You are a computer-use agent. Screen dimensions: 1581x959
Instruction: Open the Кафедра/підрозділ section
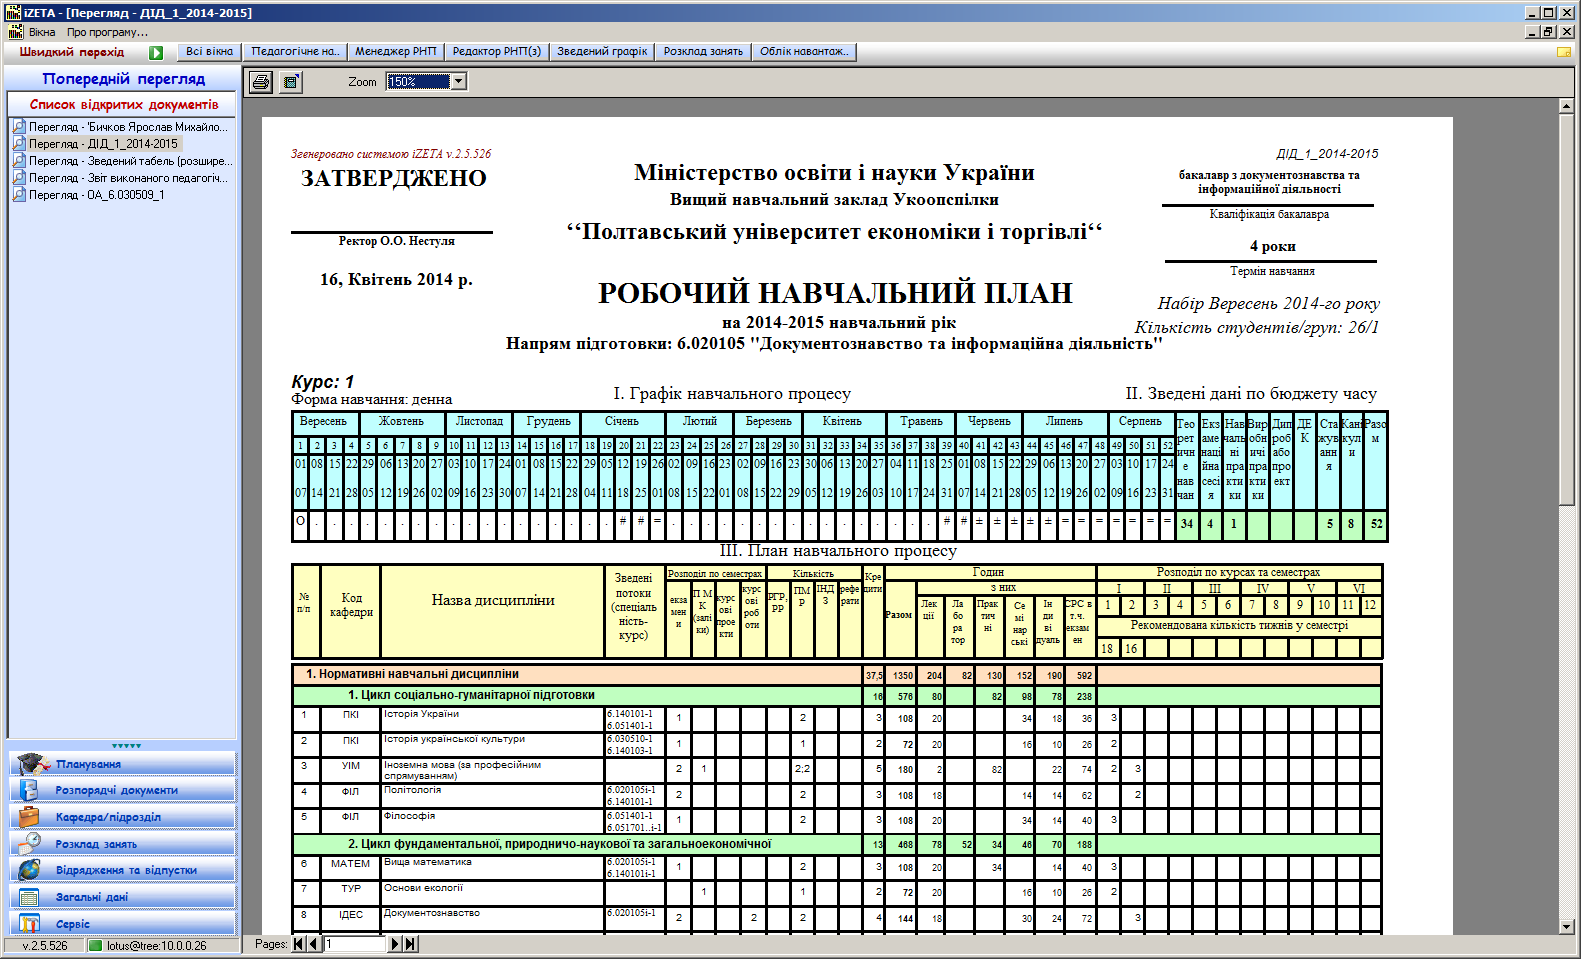tap(122, 817)
